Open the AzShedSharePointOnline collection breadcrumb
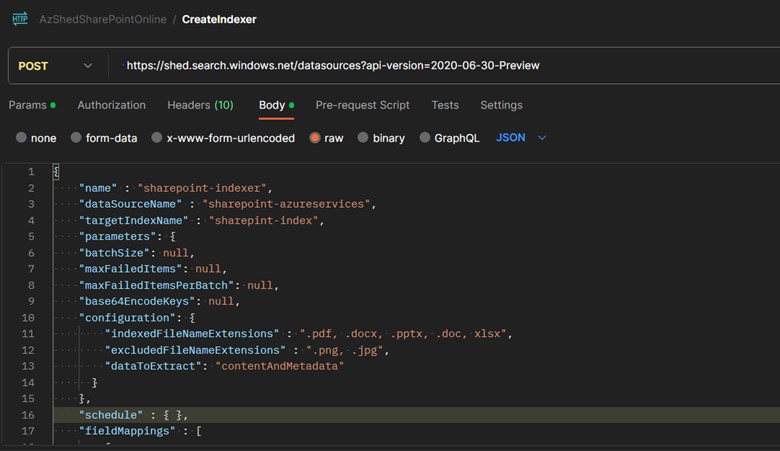The width and height of the screenshot is (780, 451). pyautogui.click(x=103, y=19)
